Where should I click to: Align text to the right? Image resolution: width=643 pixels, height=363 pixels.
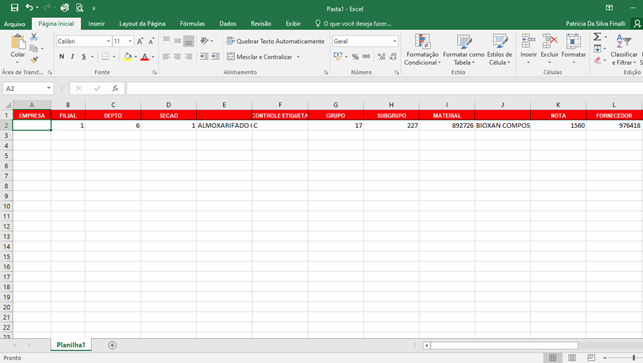pyautogui.click(x=188, y=57)
